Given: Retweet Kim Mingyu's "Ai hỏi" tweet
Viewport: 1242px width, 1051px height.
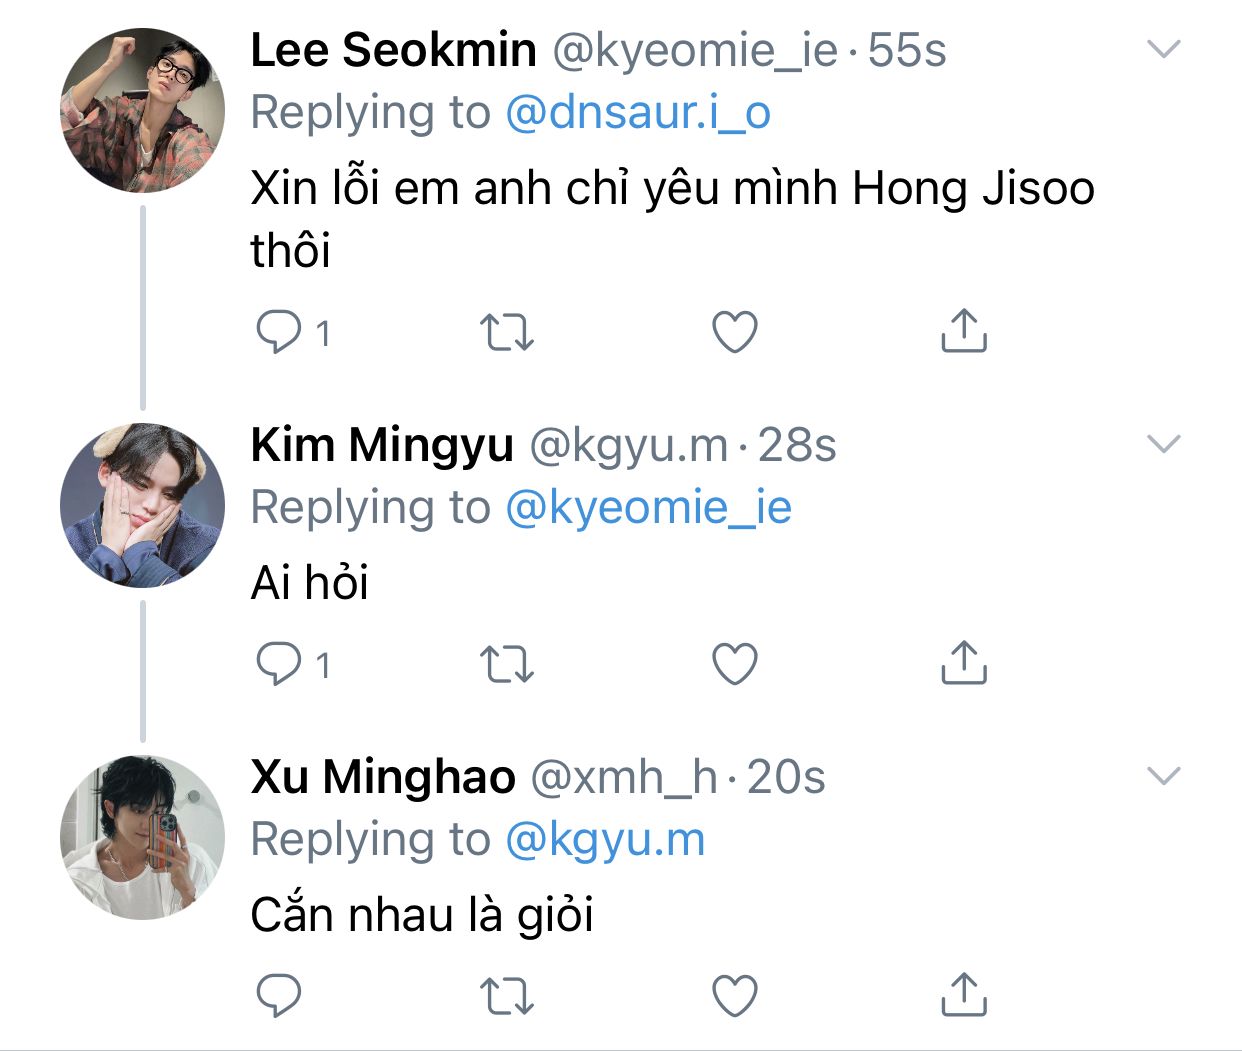Looking at the screenshot, I should tap(507, 664).
